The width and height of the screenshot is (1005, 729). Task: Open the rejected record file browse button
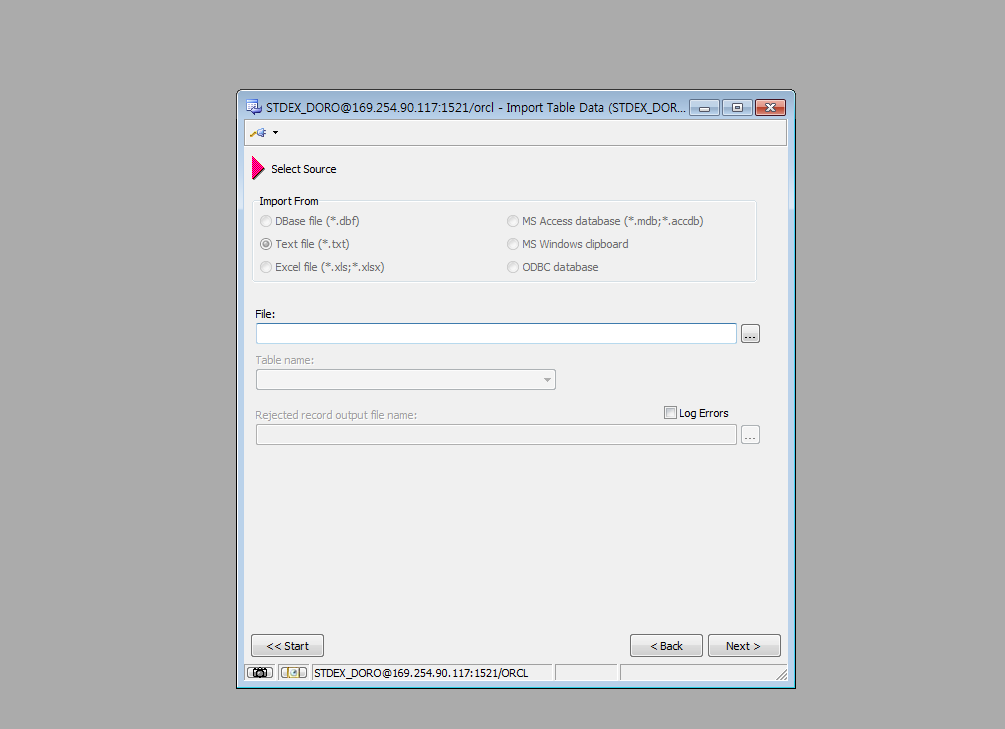pos(751,435)
